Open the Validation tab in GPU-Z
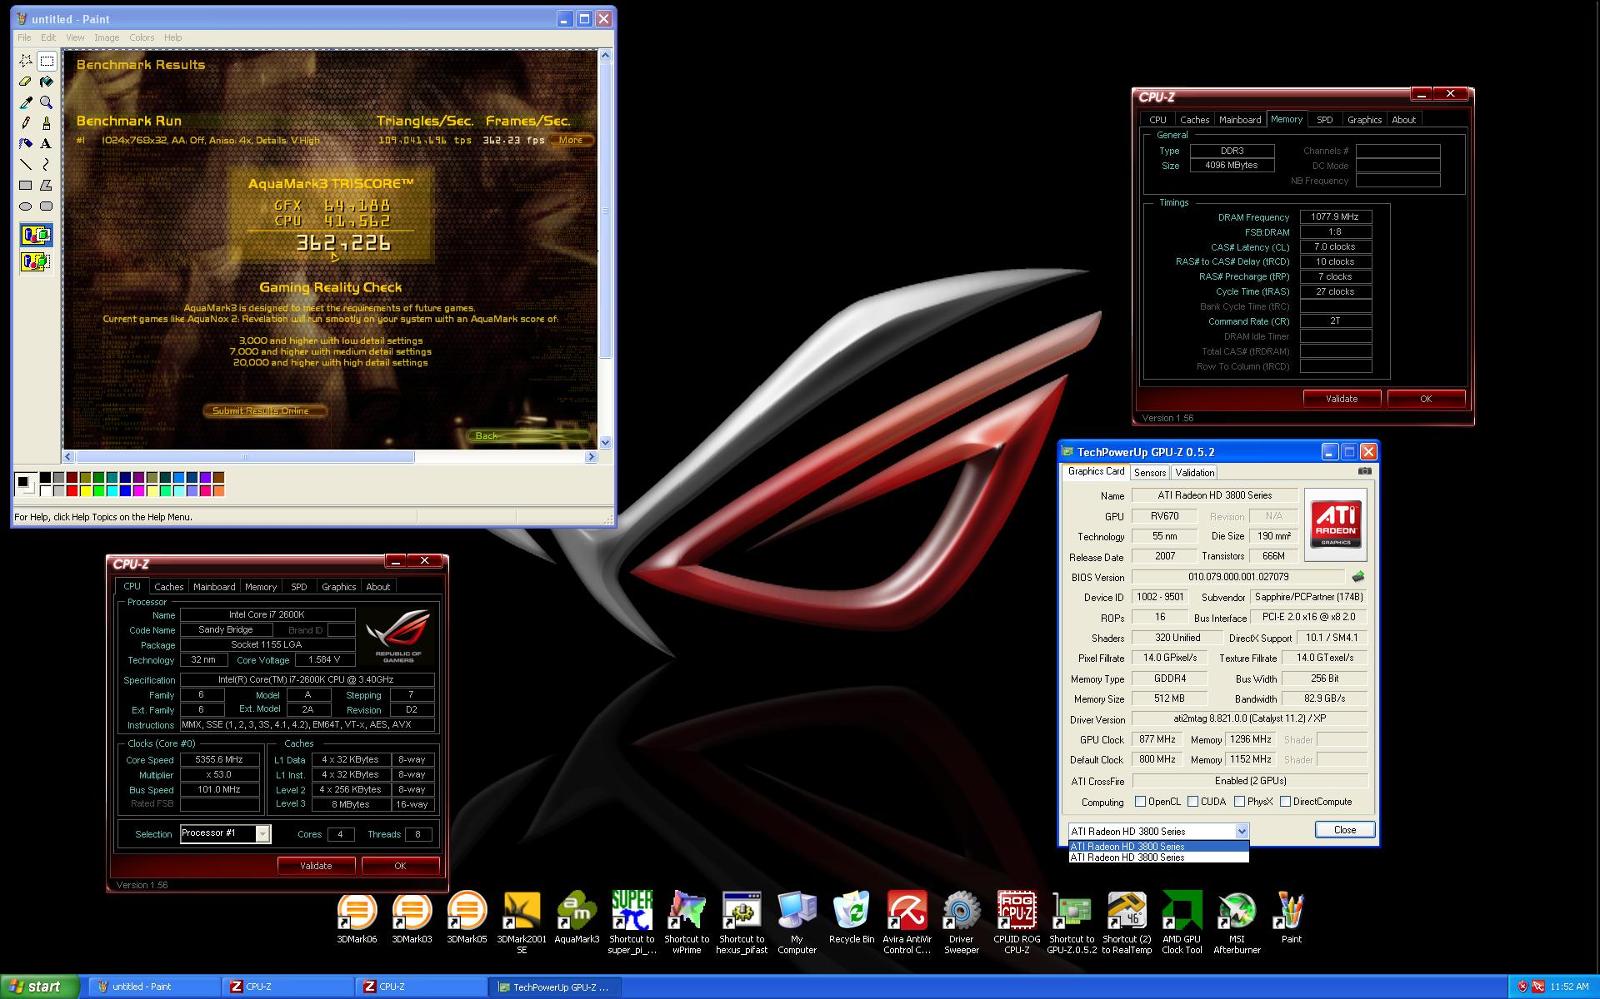Viewport: 1600px width, 999px height. (1195, 473)
